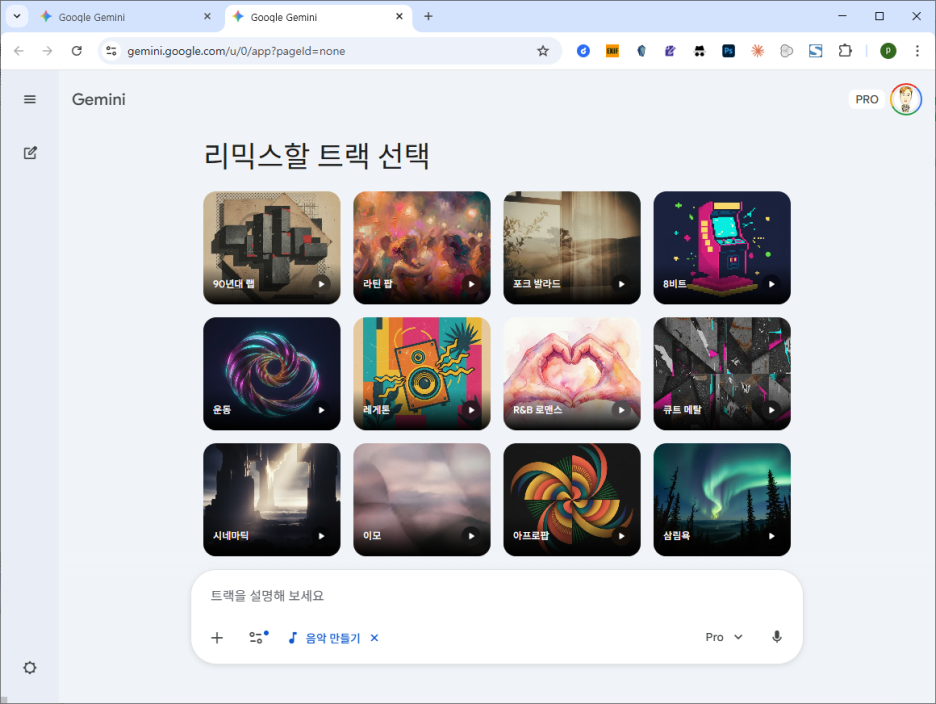Viewport: 936px width, 704px height.
Task: Start a new chat with pencil icon
Action: pyautogui.click(x=30, y=153)
